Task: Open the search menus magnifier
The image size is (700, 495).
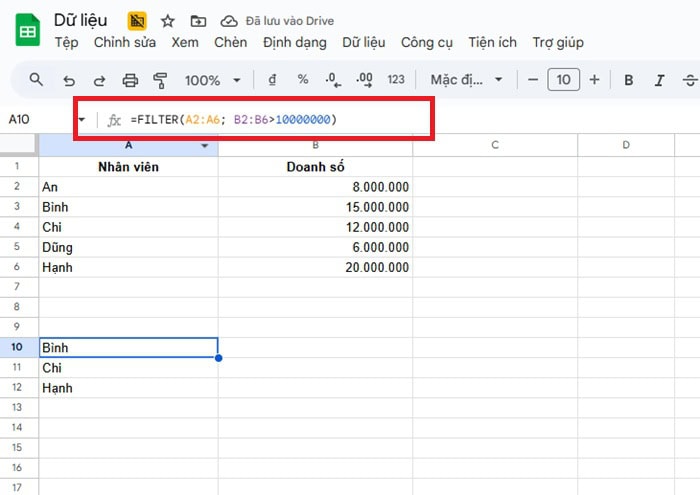Action: tap(36, 80)
